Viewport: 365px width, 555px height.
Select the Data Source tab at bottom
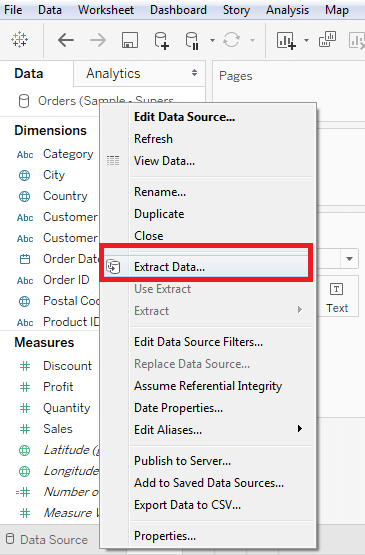[47, 539]
